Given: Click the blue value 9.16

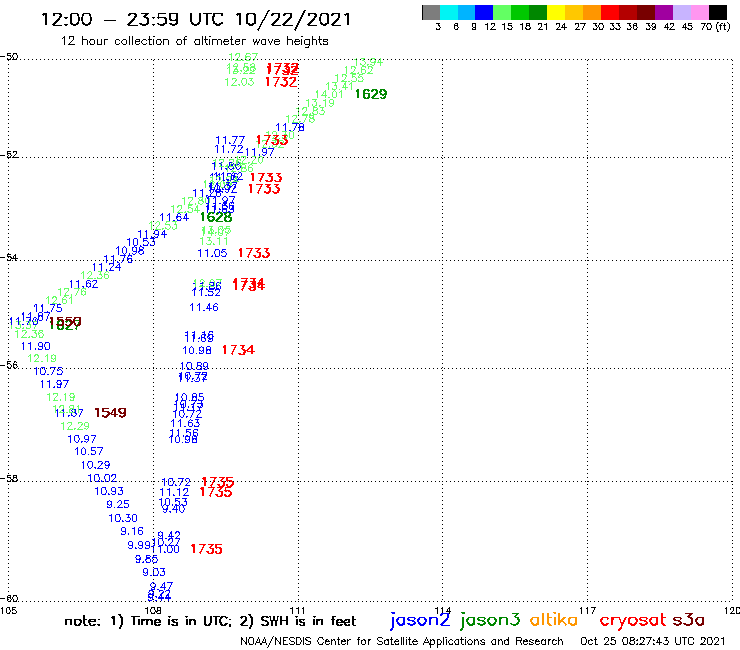Looking at the screenshot, I should click(x=132, y=532).
